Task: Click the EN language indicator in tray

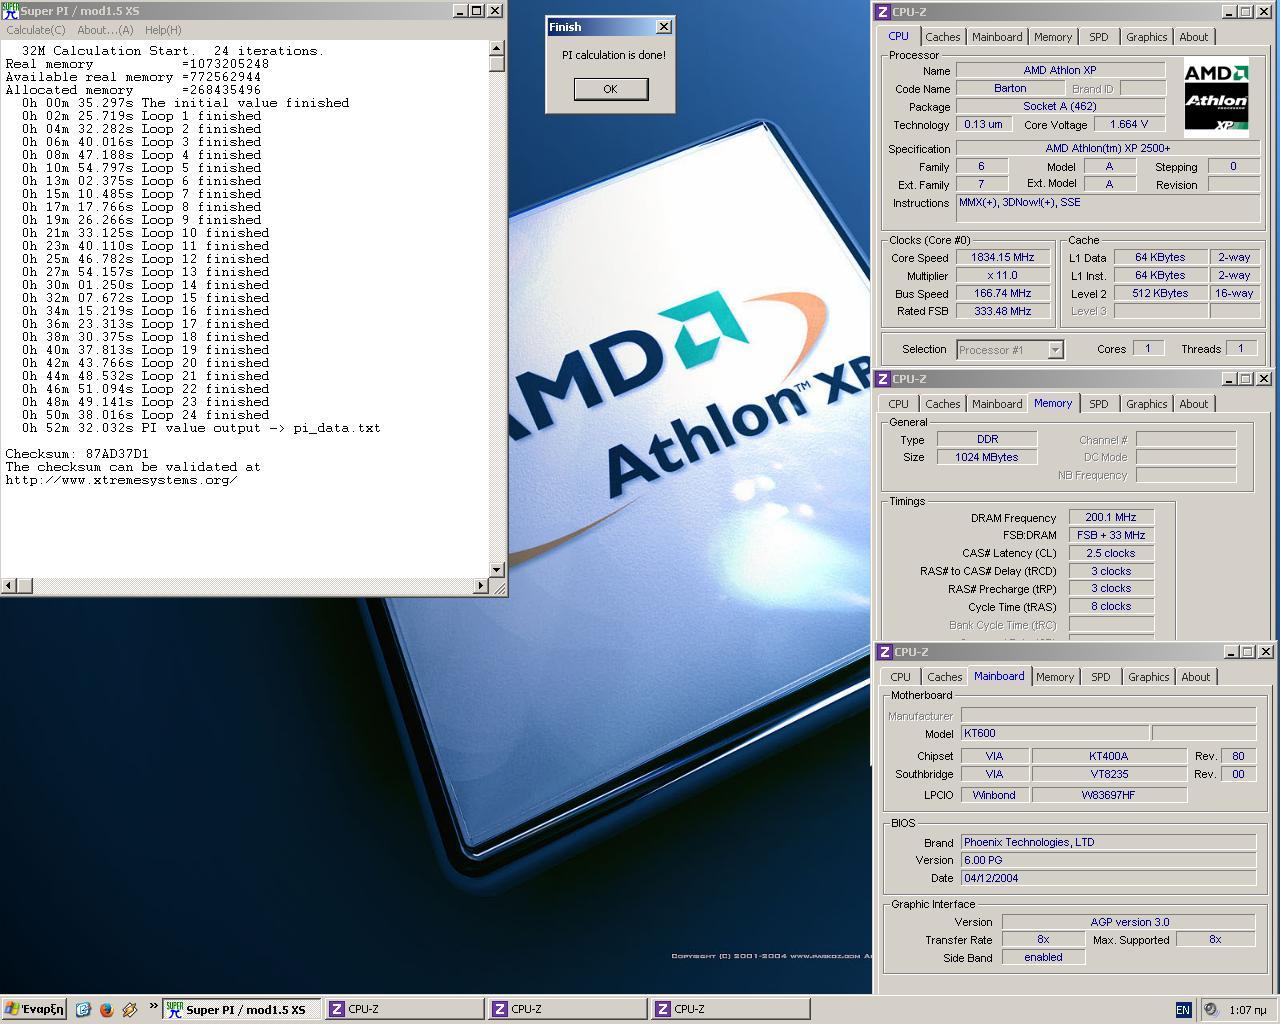Action: coord(1183,1010)
